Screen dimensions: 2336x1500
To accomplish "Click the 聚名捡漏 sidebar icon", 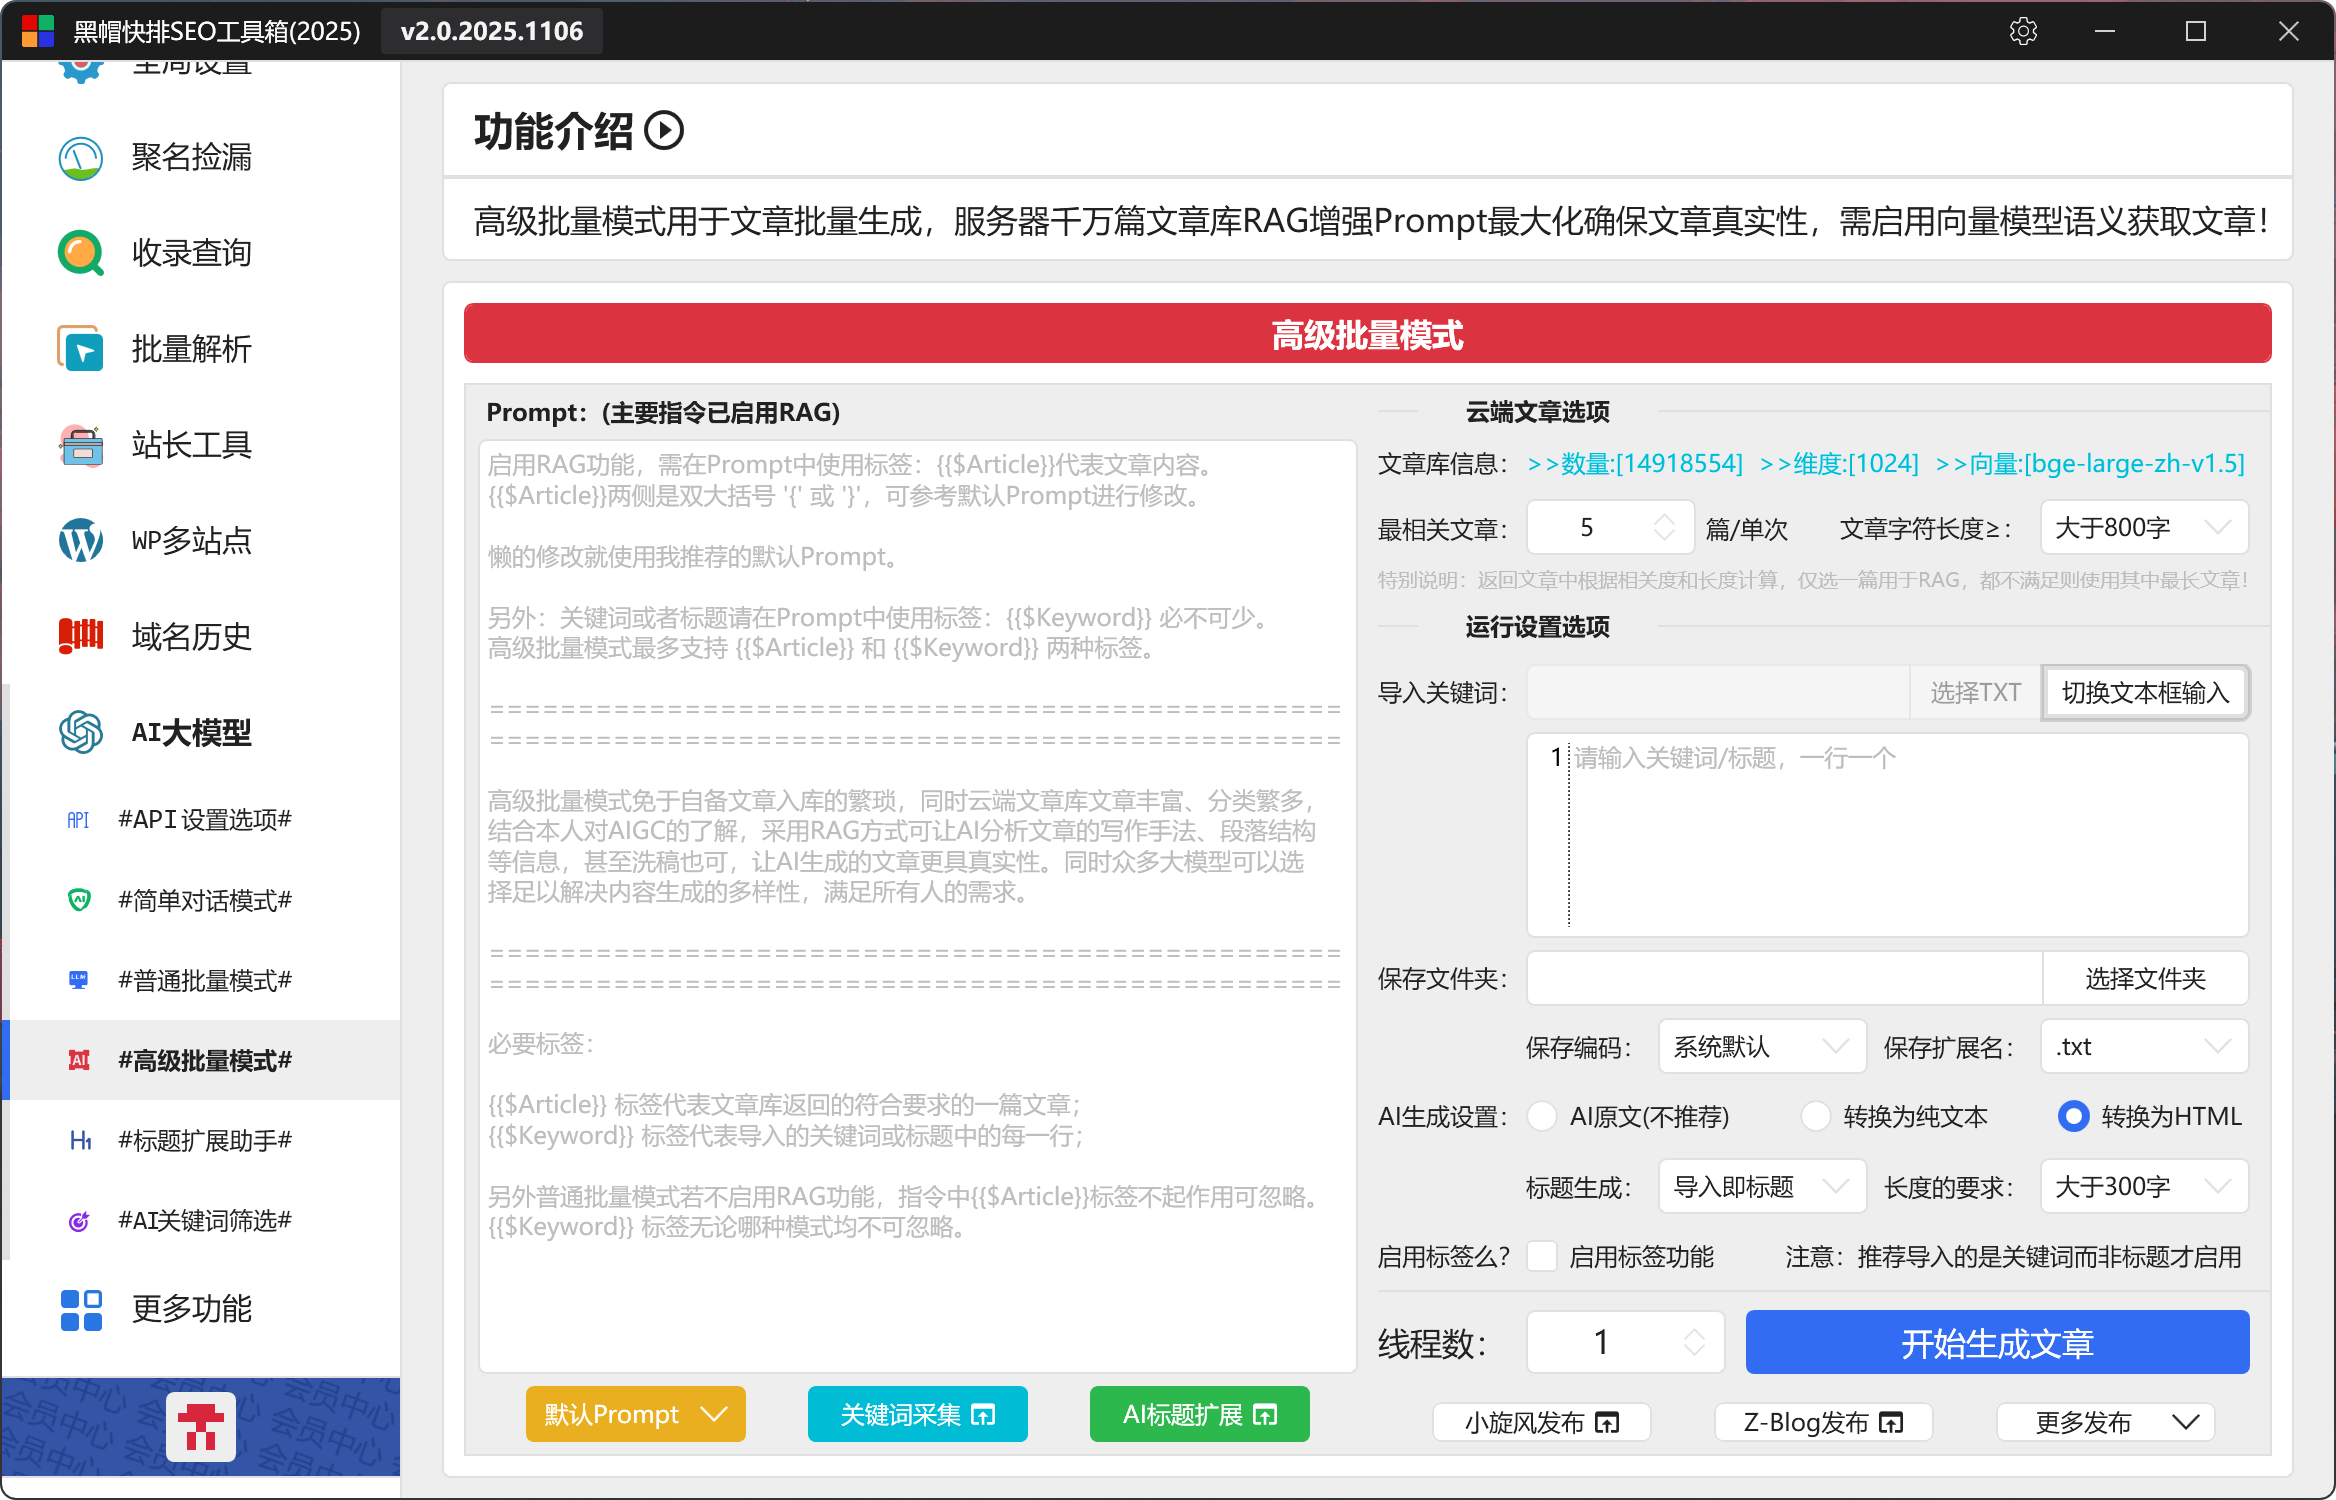I will coord(80,158).
